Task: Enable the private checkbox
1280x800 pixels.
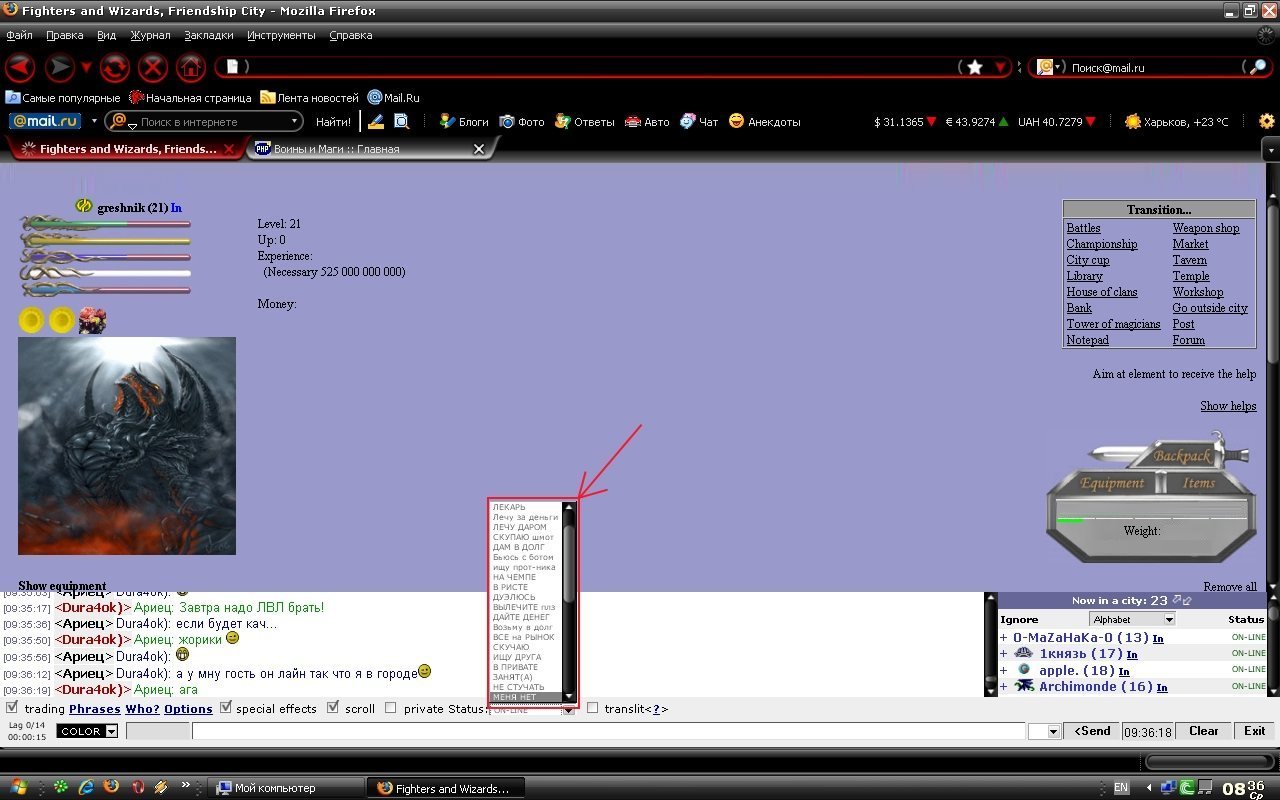Action: point(391,708)
